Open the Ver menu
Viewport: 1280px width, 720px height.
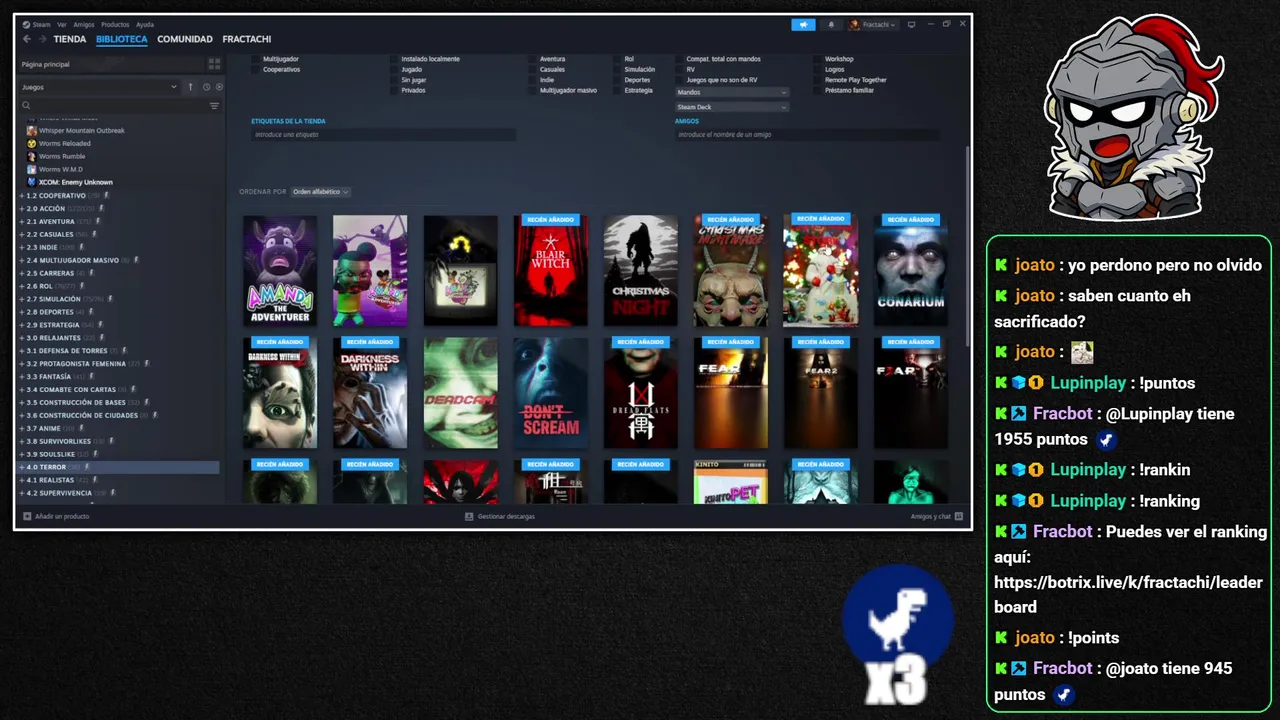point(62,24)
